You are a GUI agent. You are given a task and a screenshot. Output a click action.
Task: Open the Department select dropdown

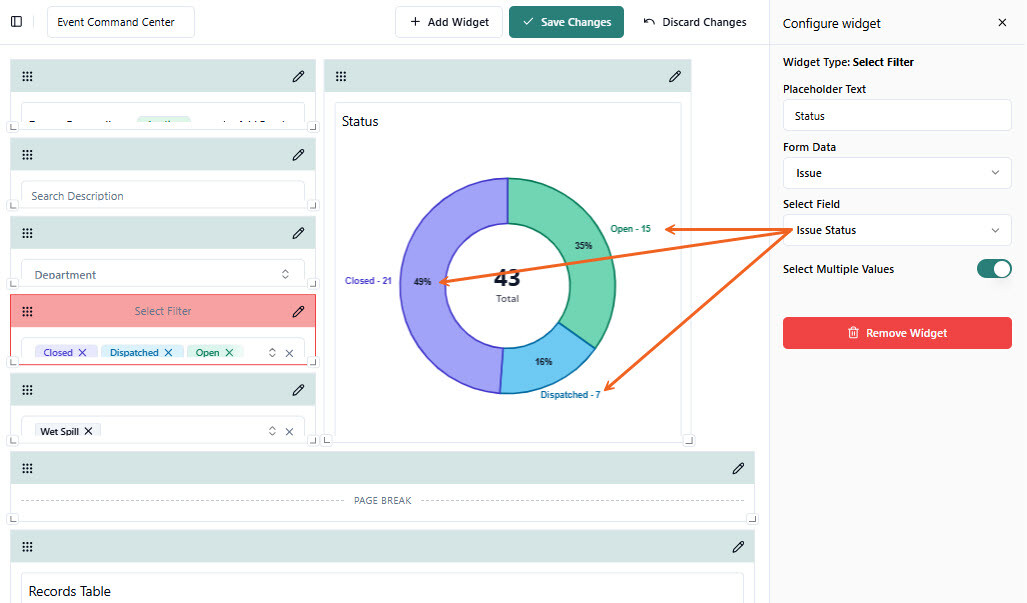click(163, 274)
